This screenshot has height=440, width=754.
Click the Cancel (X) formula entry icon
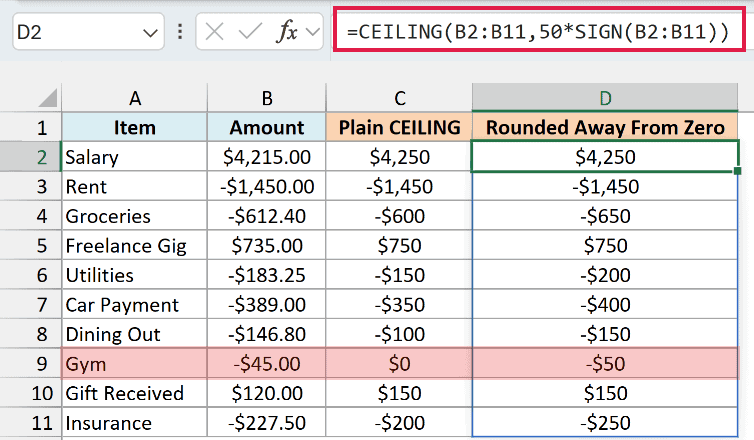(x=214, y=32)
